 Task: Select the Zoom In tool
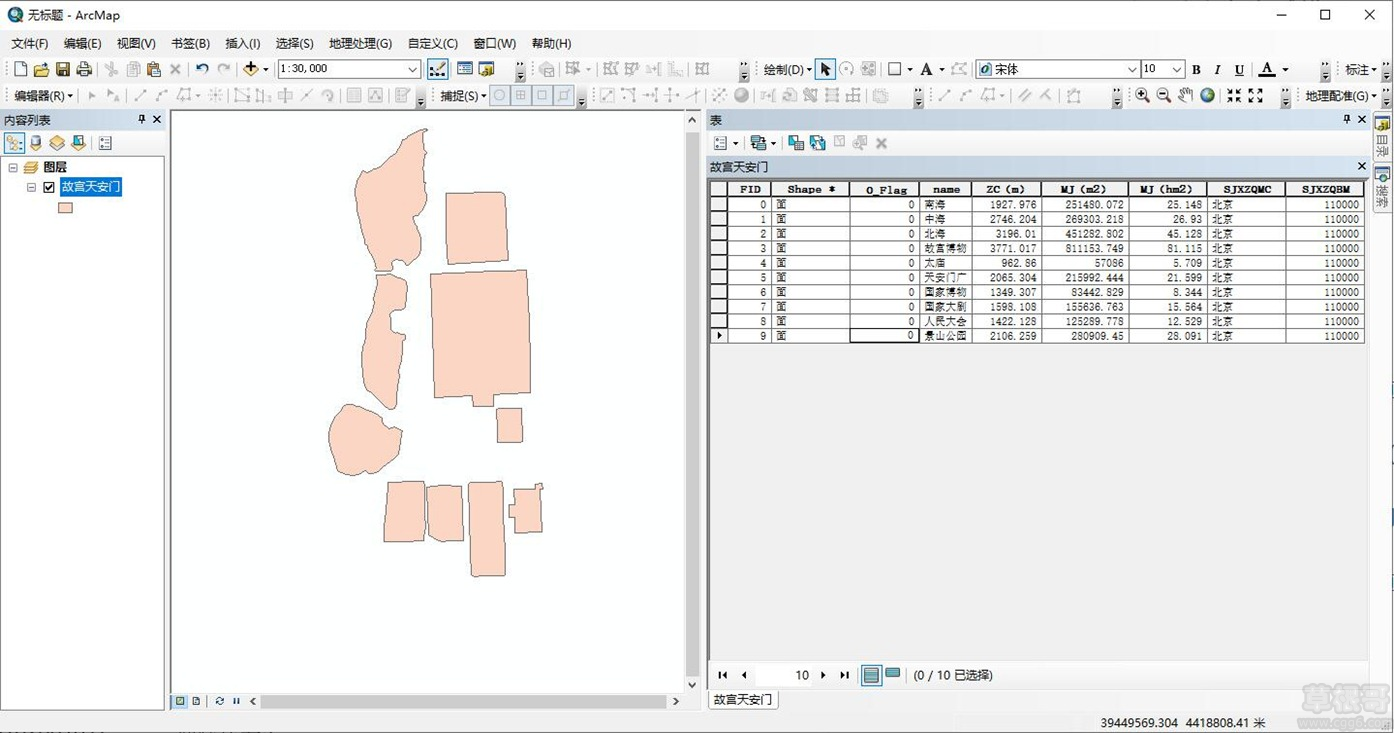(1142, 95)
